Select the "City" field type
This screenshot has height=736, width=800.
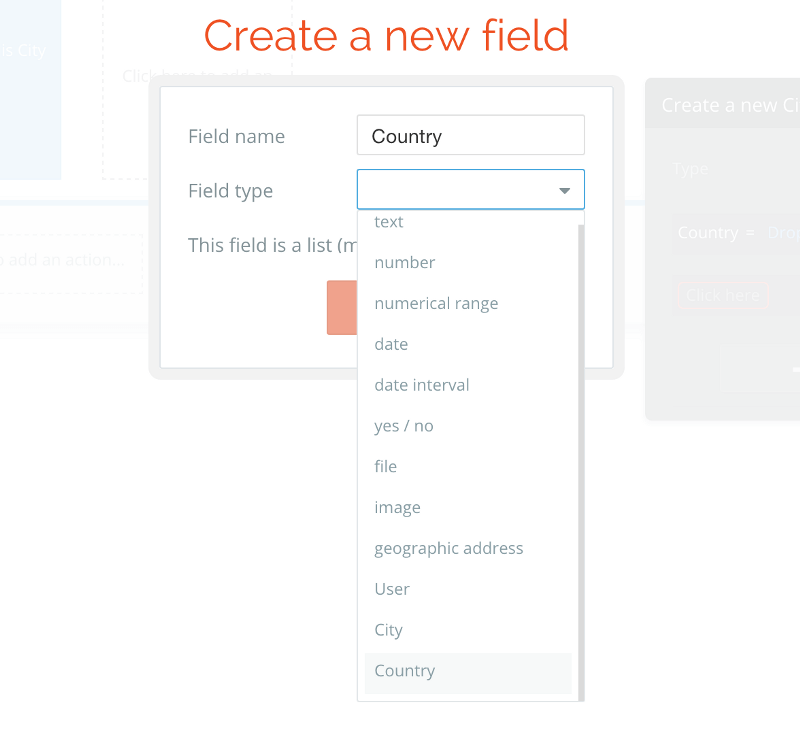coord(388,630)
